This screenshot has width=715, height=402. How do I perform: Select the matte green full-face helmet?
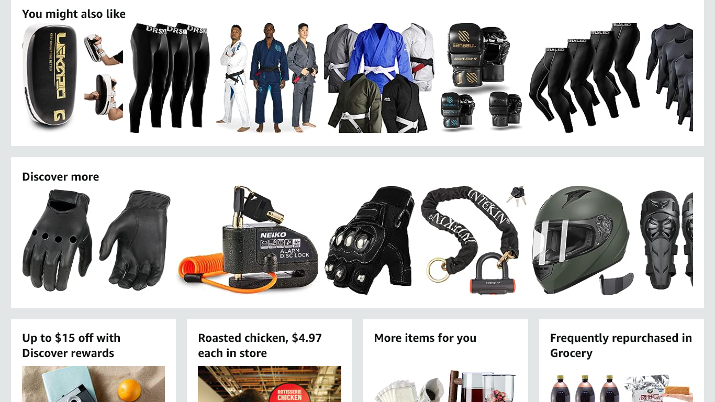[583, 240]
